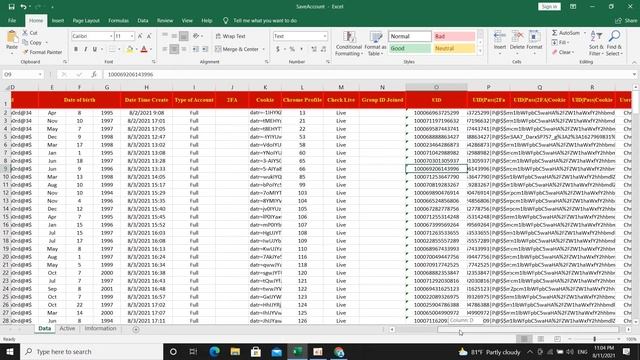Viewport: 640px width, 360px height.
Task: Click the Format Painter brush
Action: coord(42,52)
